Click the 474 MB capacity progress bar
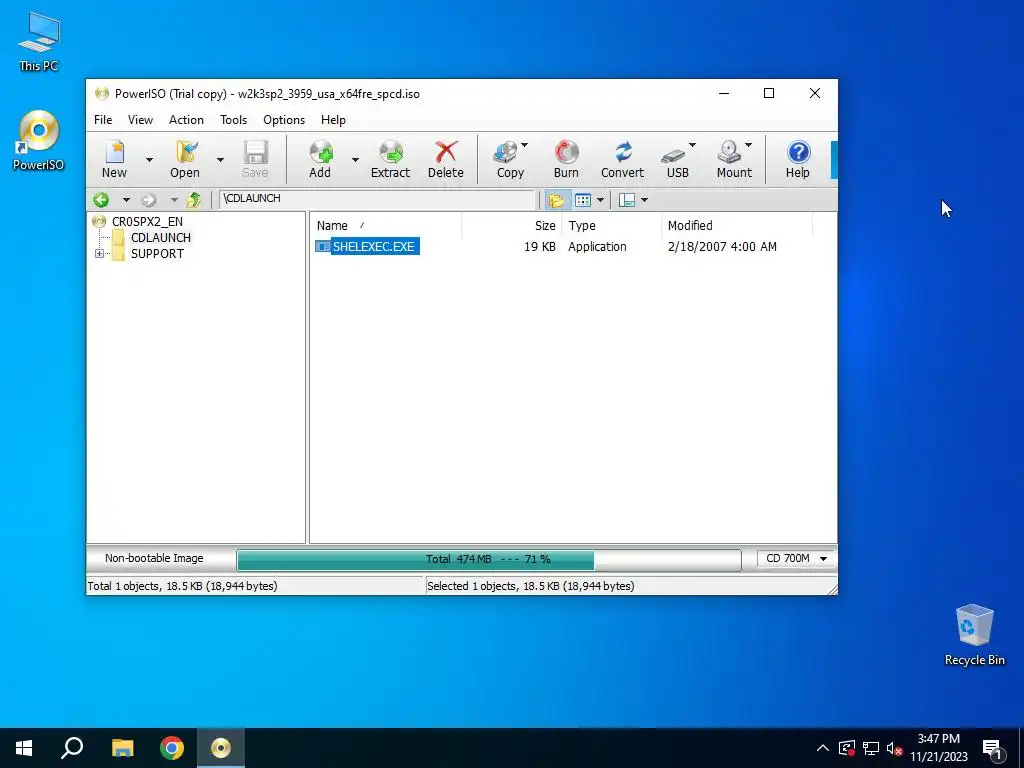Image resolution: width=1024 pixels, height=768 pixels. pos(488,560)
